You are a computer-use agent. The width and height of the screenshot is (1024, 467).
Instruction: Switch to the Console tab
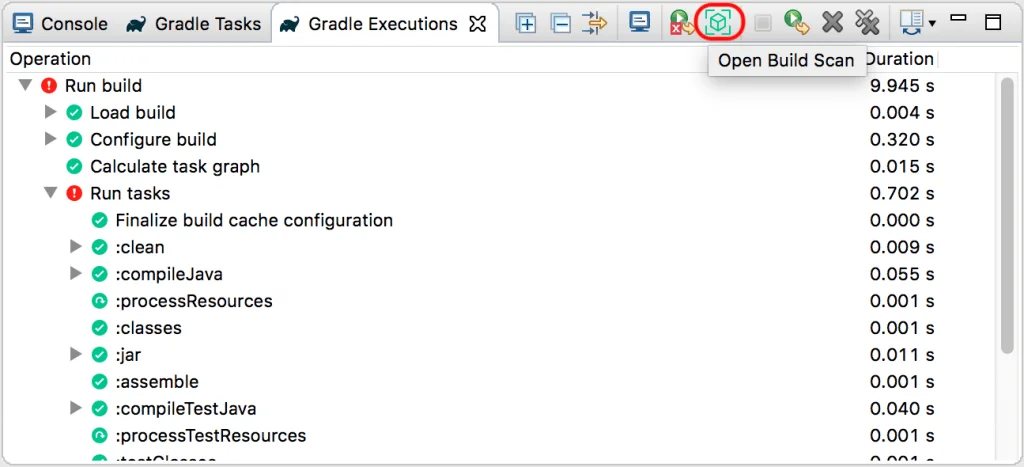coord(62,23)
